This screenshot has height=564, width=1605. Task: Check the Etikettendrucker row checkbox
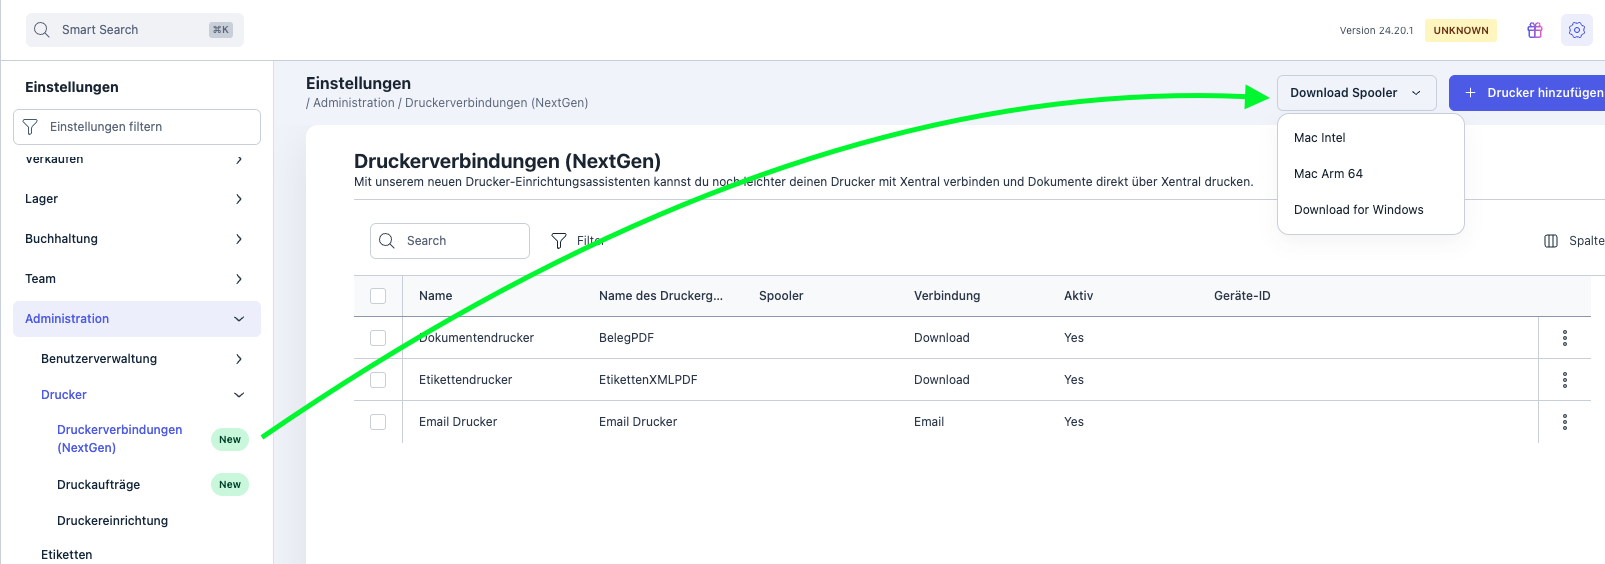[x=378, y=380]
